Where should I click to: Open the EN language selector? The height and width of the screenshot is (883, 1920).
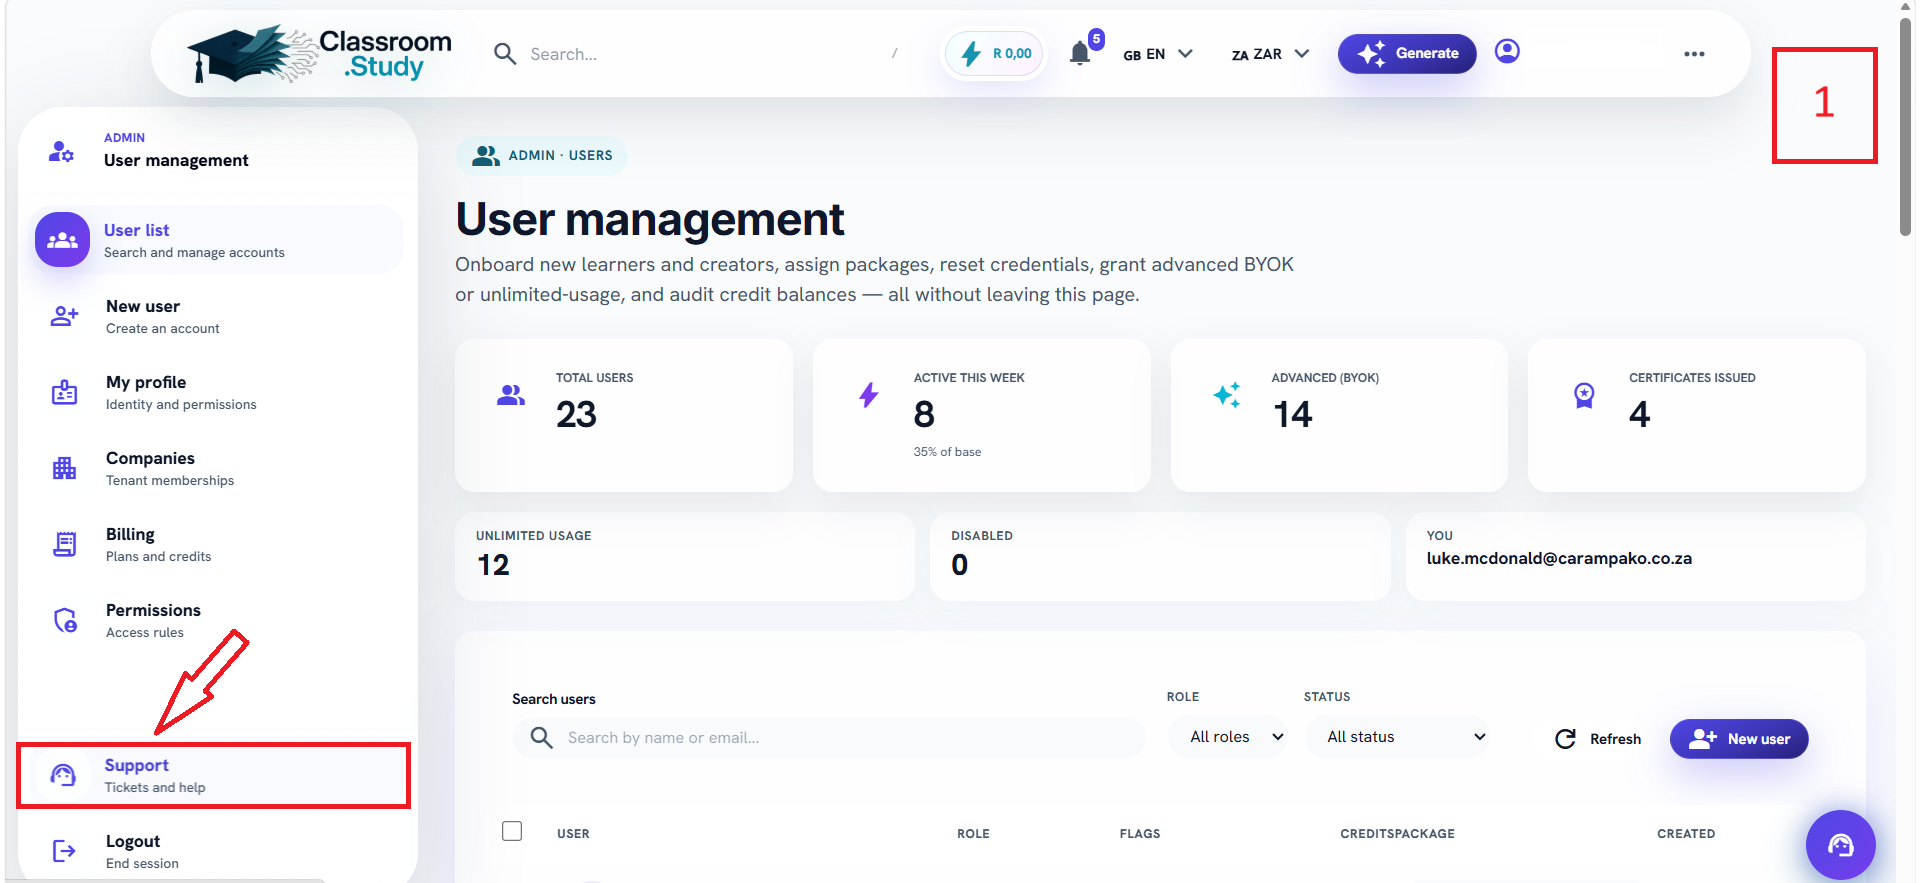(1158, 54)
